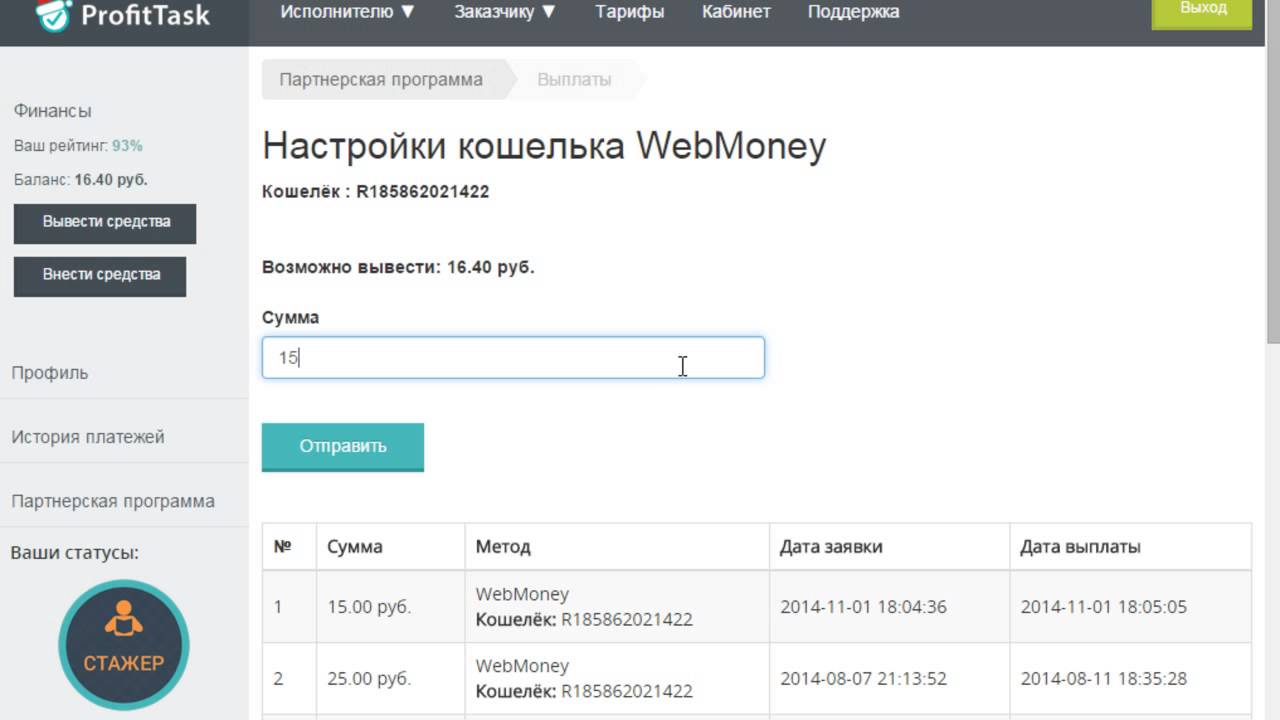
Task: Click the wallet number under the heading
Action: click(x=423, y=192)
